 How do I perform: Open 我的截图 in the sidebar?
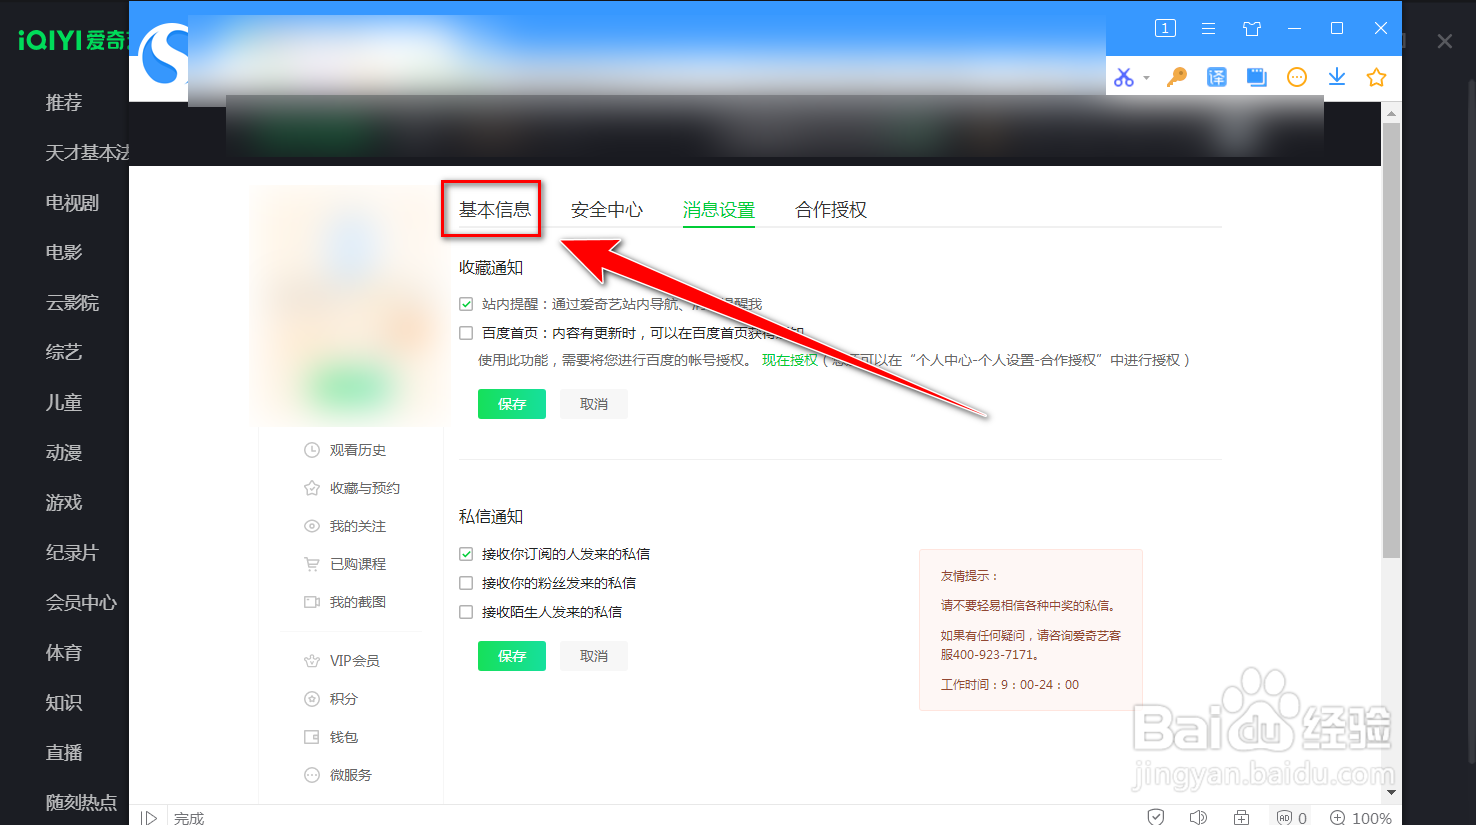[x=358, y=602]
